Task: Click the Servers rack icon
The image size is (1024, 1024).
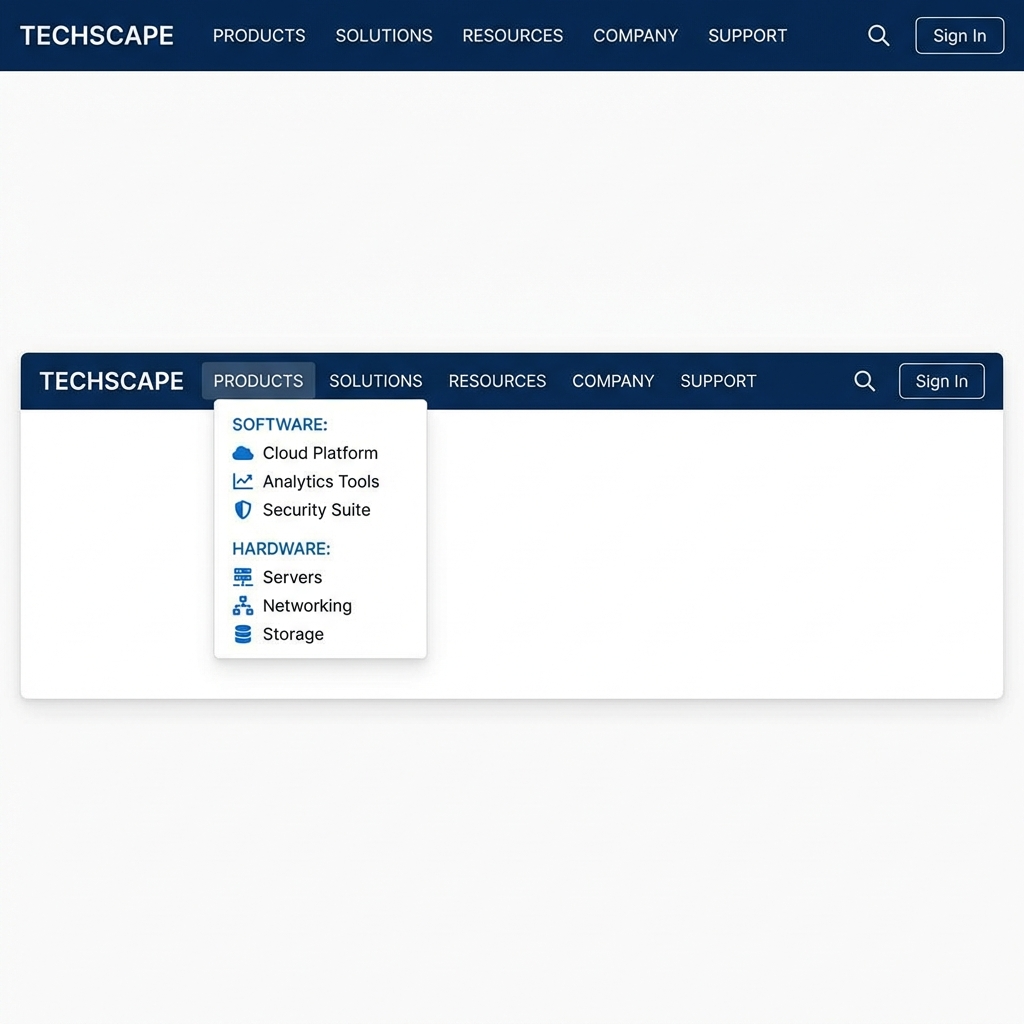Action: point(242,577)
